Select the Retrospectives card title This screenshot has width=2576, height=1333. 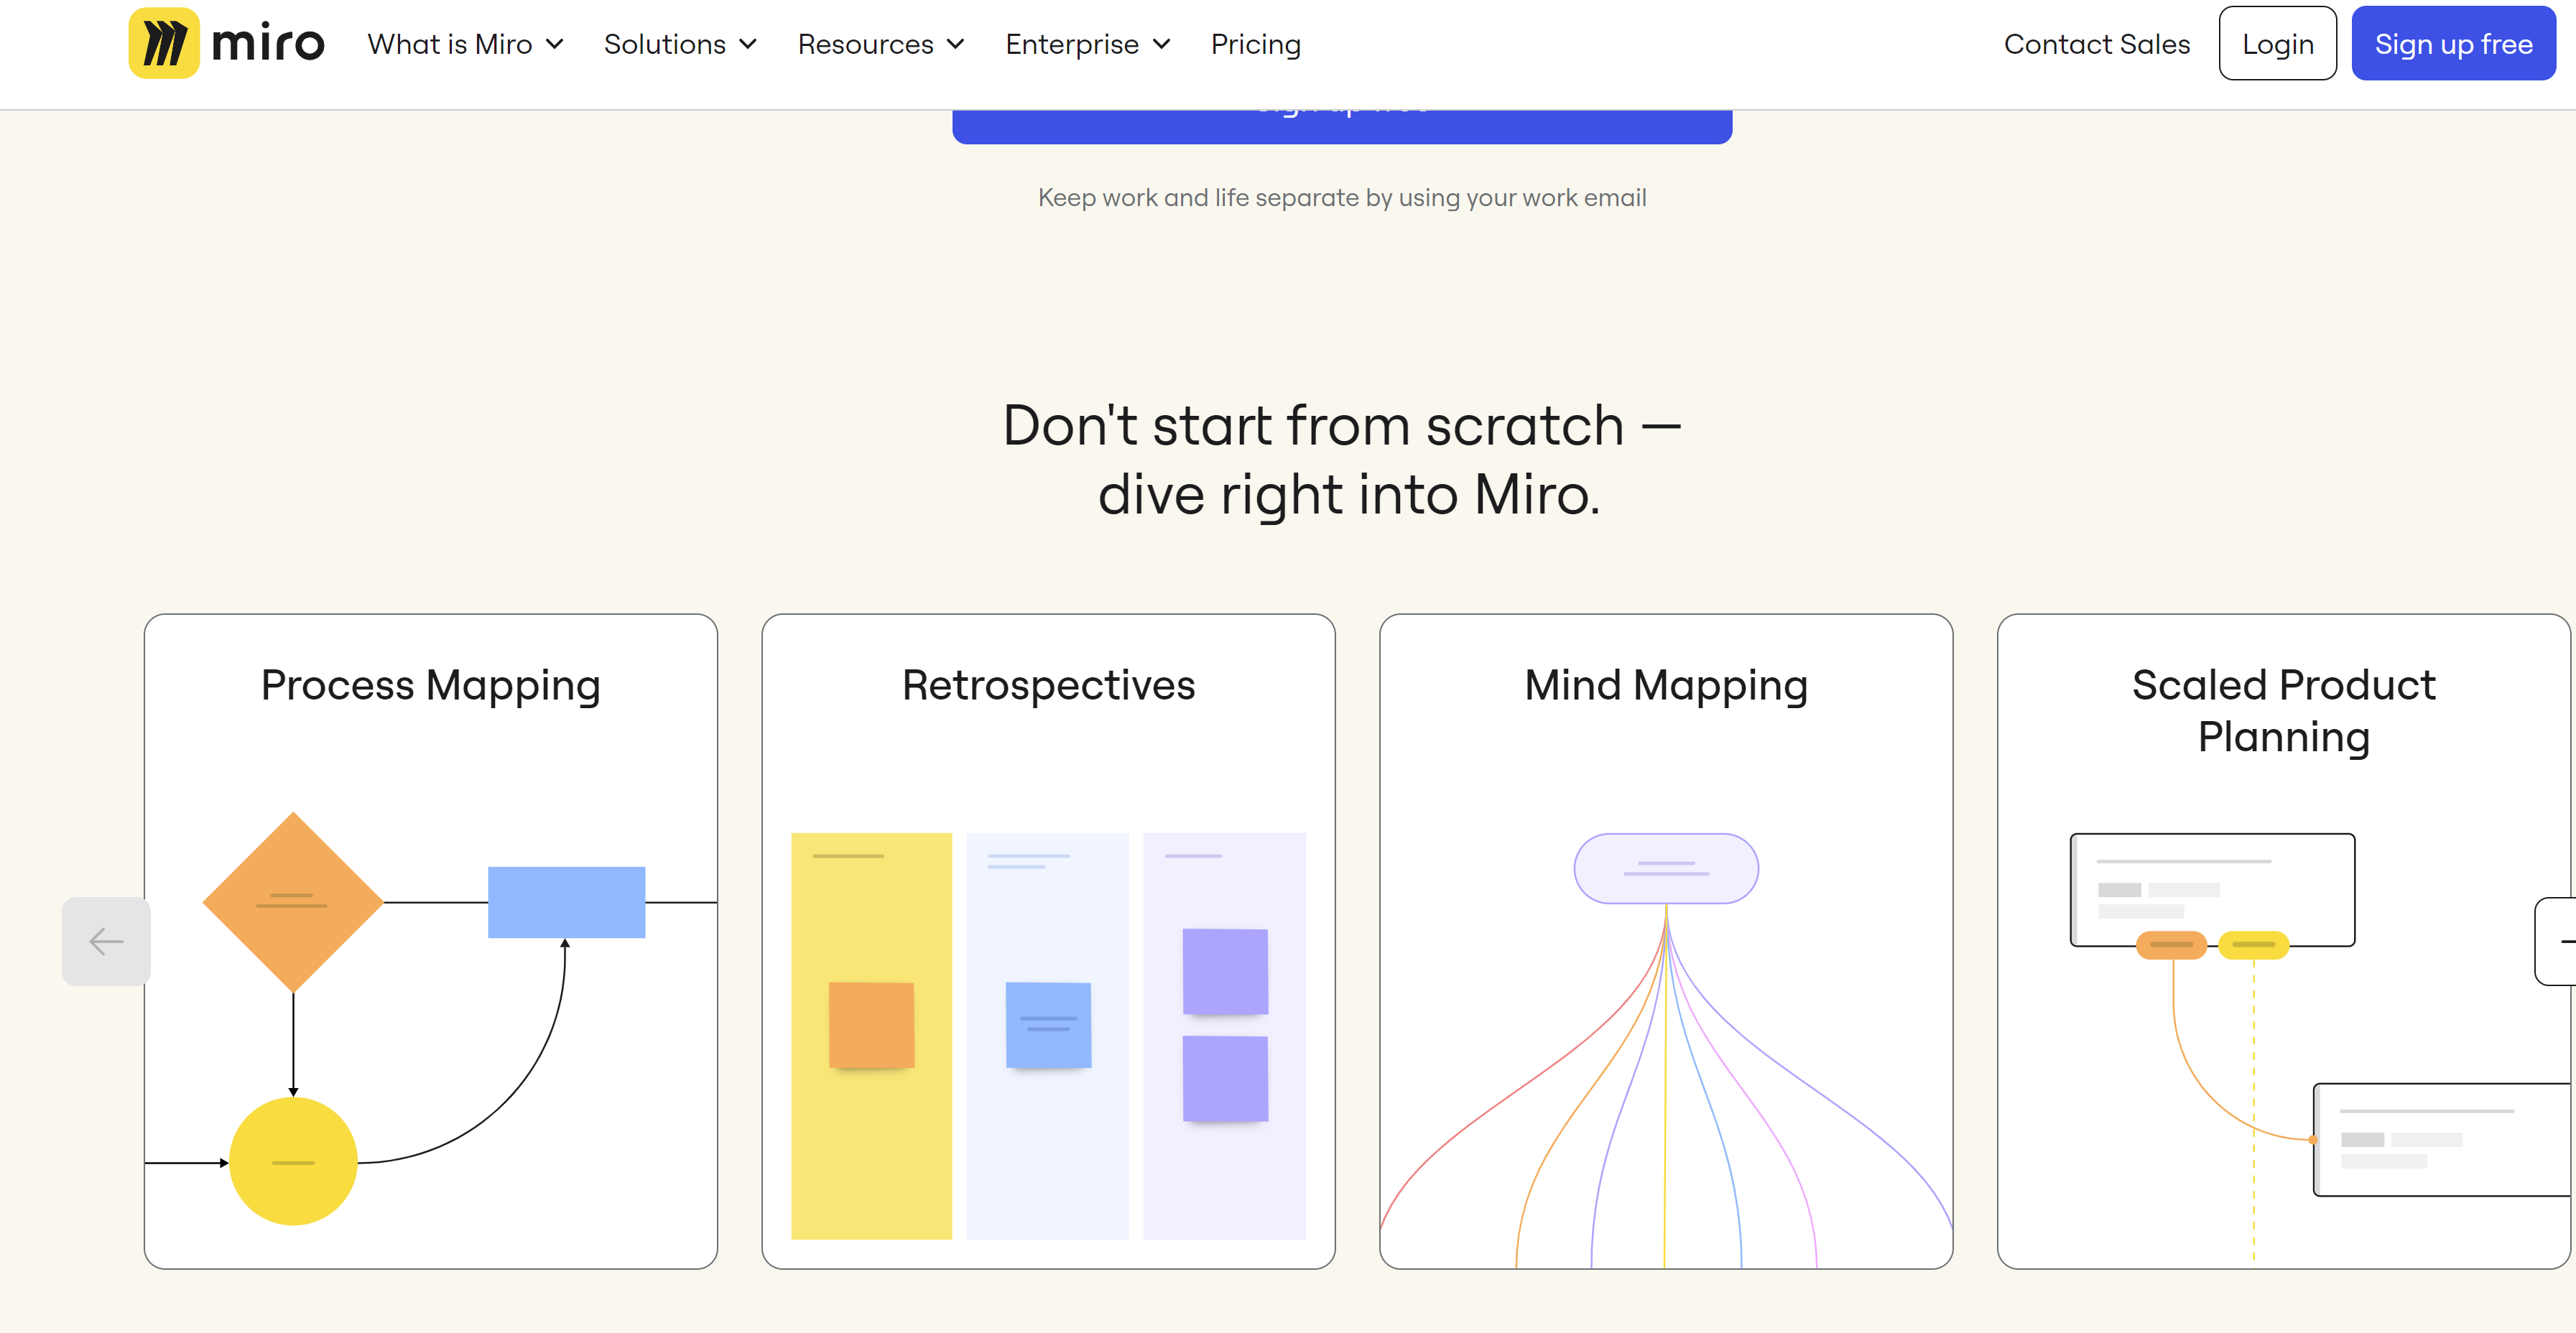point(1048,685)
